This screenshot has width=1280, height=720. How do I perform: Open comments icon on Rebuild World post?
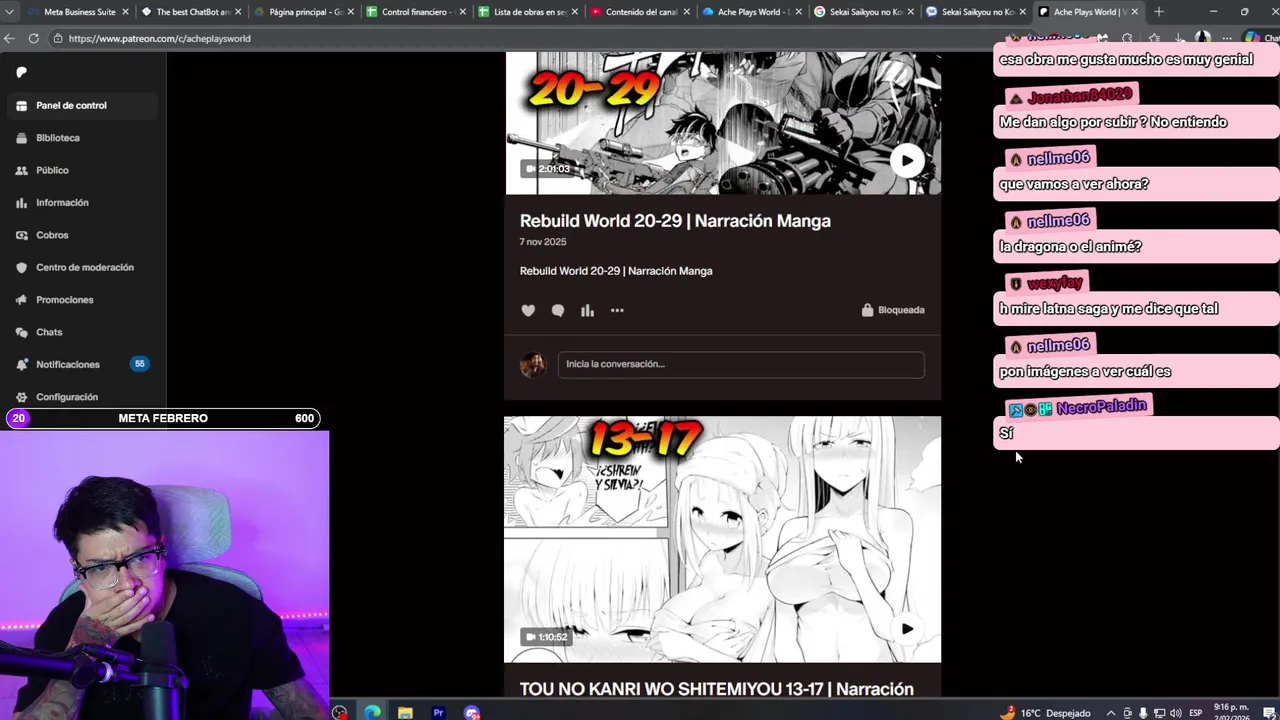558,310
